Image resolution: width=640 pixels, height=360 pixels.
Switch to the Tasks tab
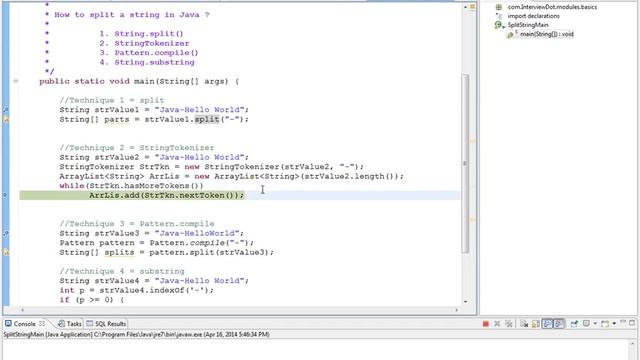70,324
